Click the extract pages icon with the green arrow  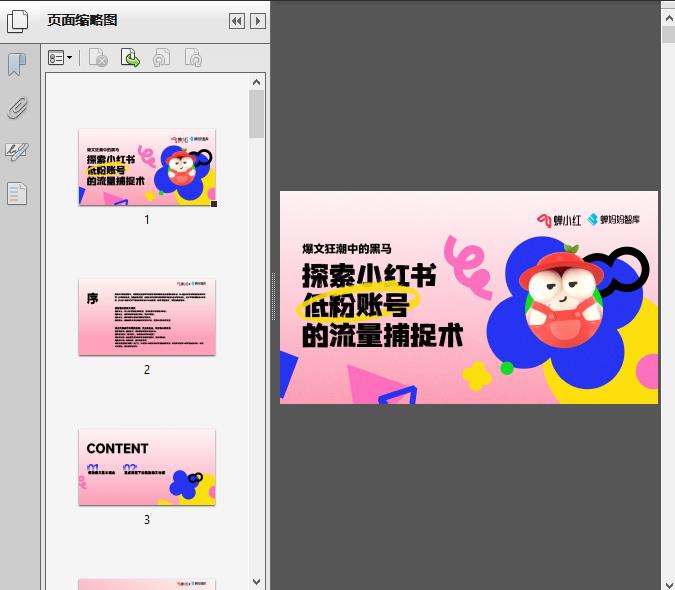coord(130,58)
